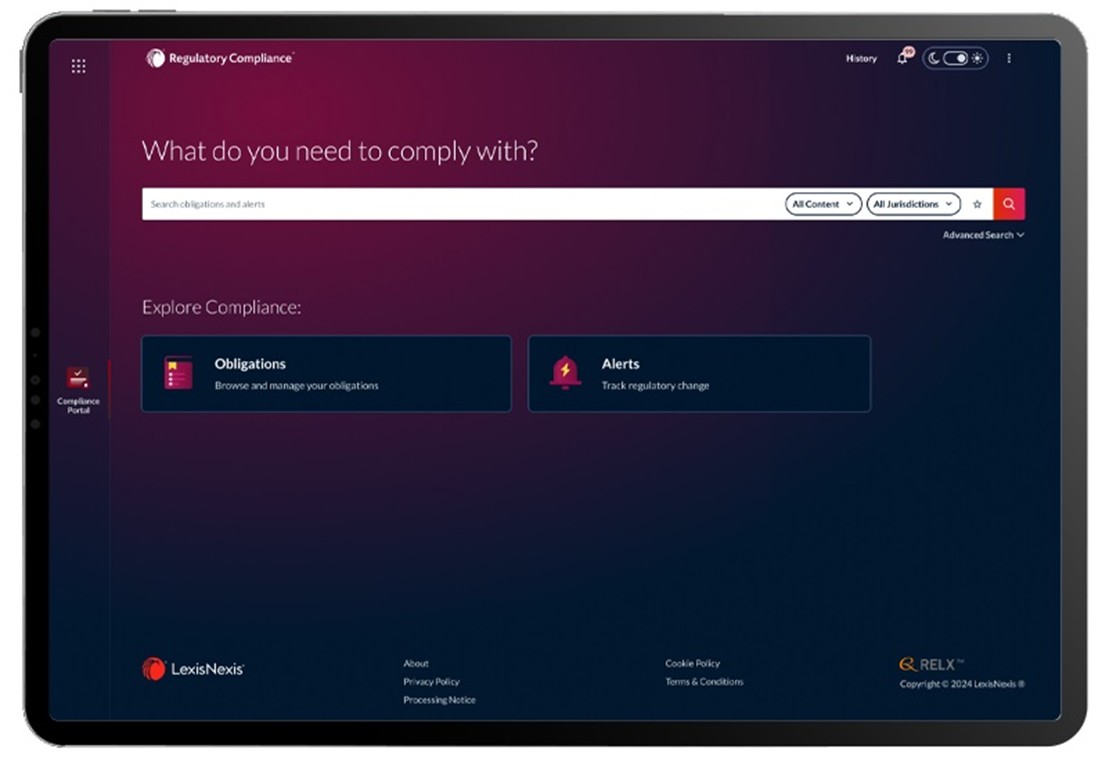Click the Alerts bell icon
1102x781 pixels.
point(565,373)
